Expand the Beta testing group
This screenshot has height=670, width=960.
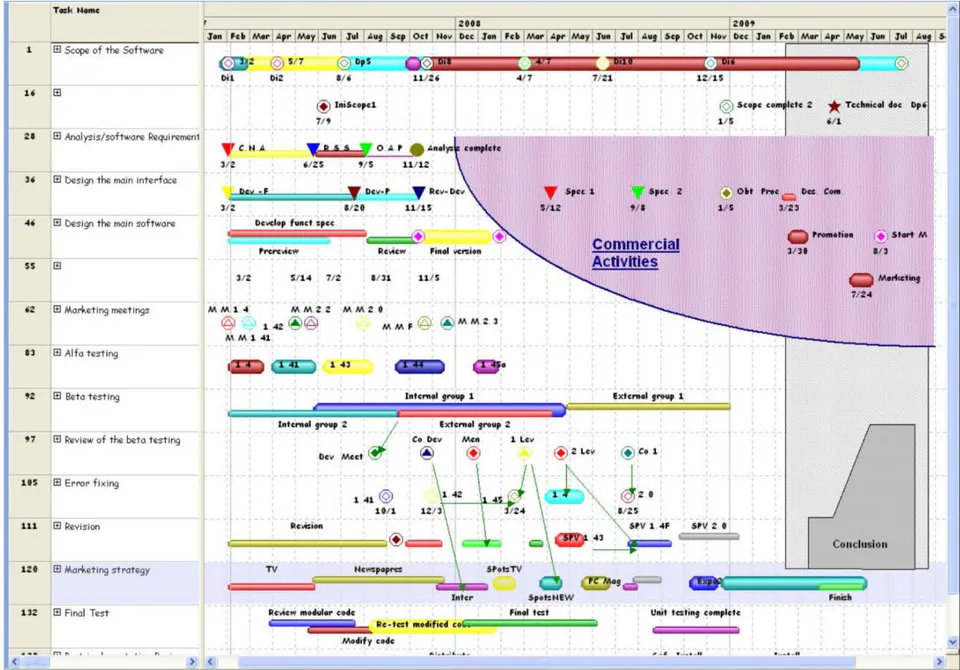click(x=57, y=396)
